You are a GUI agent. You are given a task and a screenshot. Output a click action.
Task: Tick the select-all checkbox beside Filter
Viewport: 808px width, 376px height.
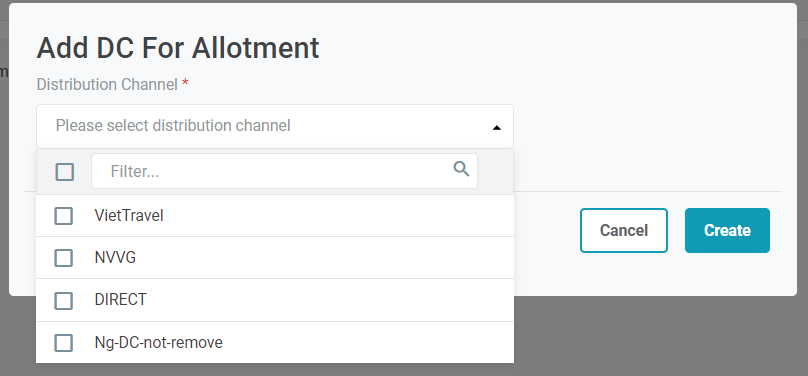click(64, 172)
